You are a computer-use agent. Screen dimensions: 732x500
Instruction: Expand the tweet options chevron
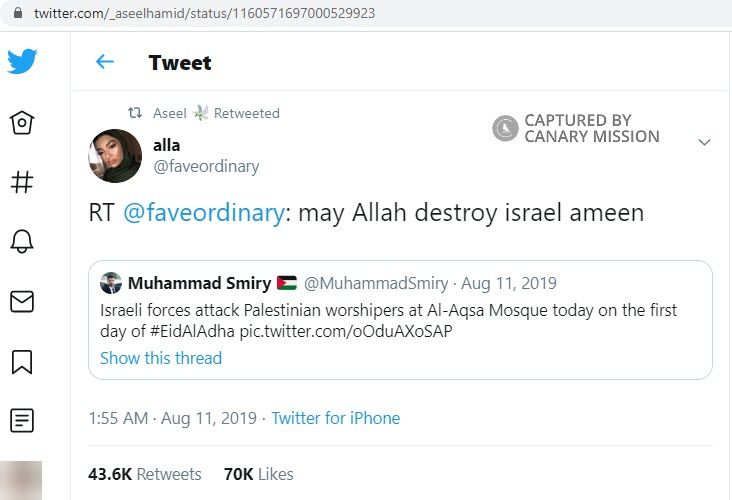pos(704,142)
